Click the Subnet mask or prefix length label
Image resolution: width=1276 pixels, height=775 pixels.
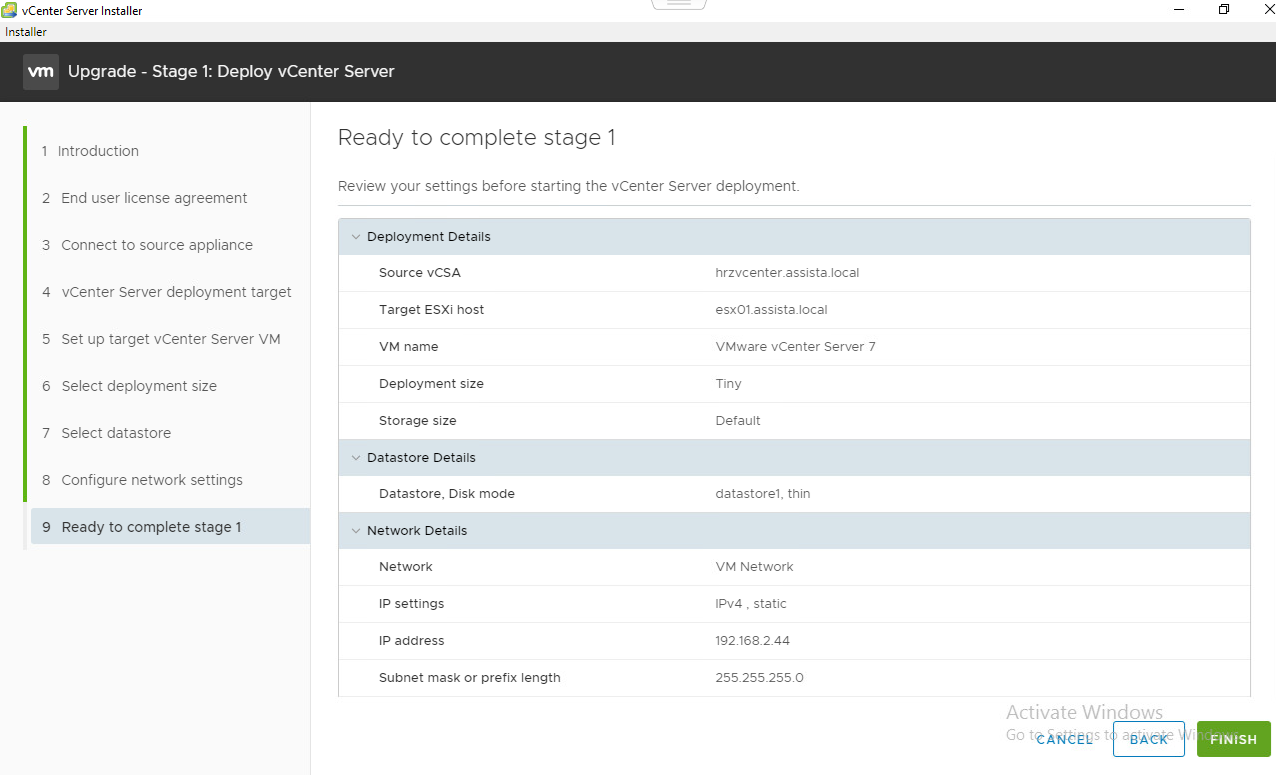(469, 678)
